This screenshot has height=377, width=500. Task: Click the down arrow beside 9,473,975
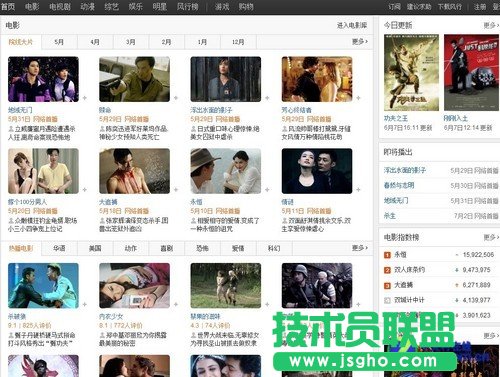457,270
